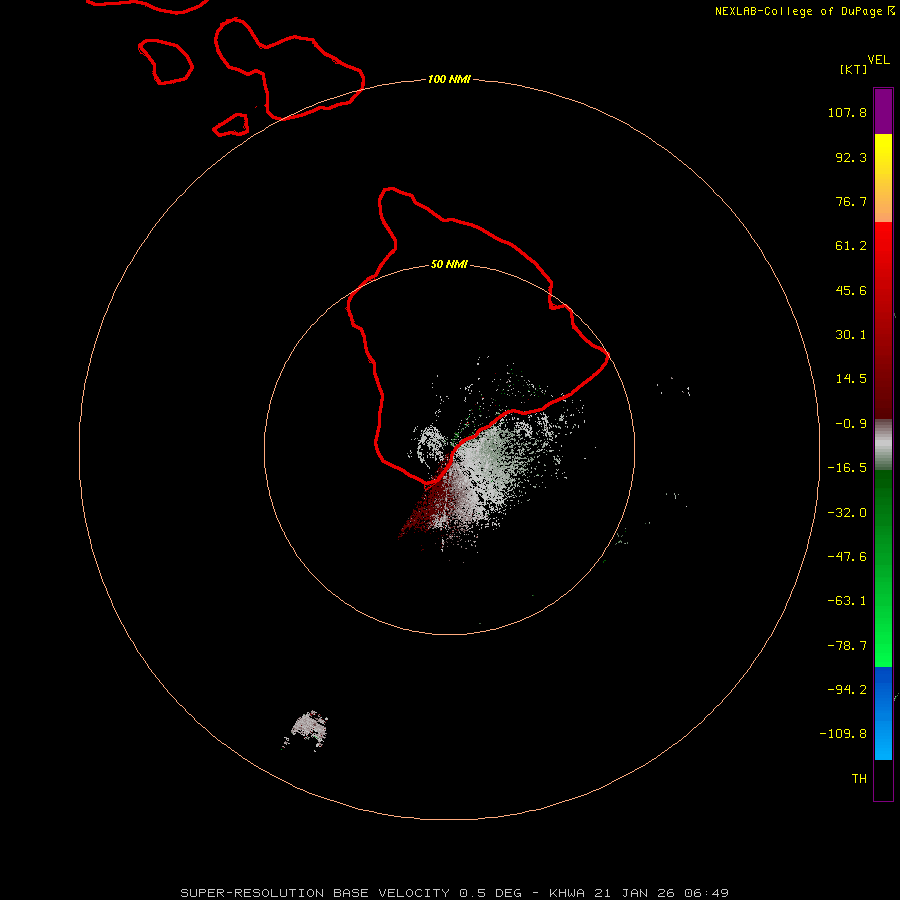Click the -0.9 legend value
Image resolution: width=900 pixels, height=900 pixels.
tap(851, 424)
